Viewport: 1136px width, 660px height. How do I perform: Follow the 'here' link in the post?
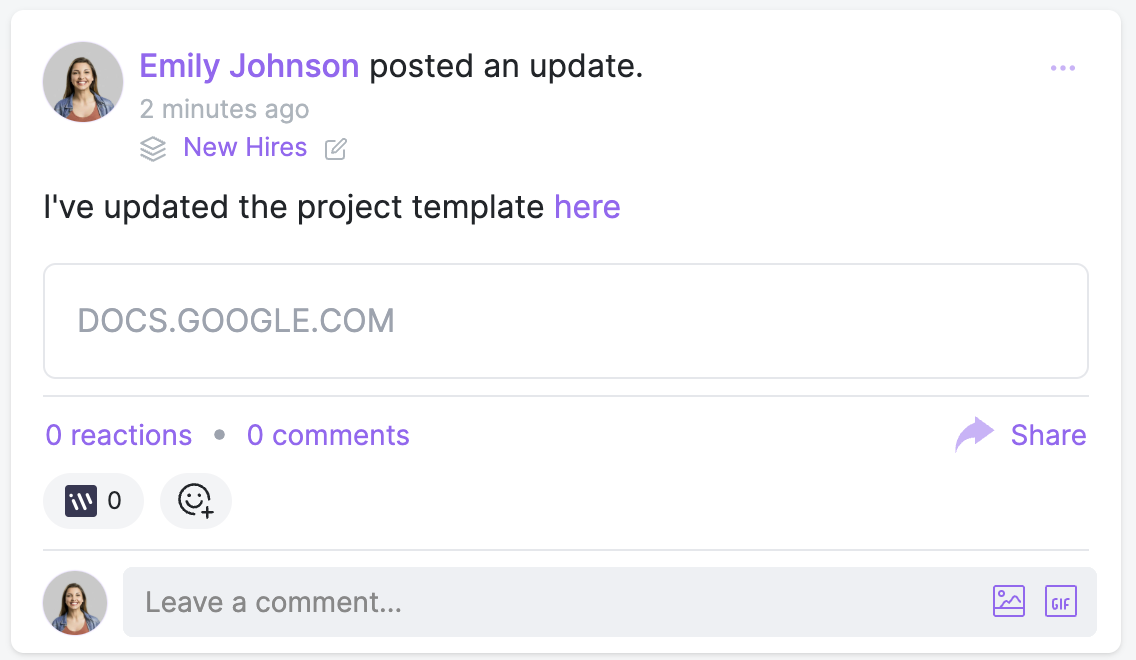click(587, 207)
